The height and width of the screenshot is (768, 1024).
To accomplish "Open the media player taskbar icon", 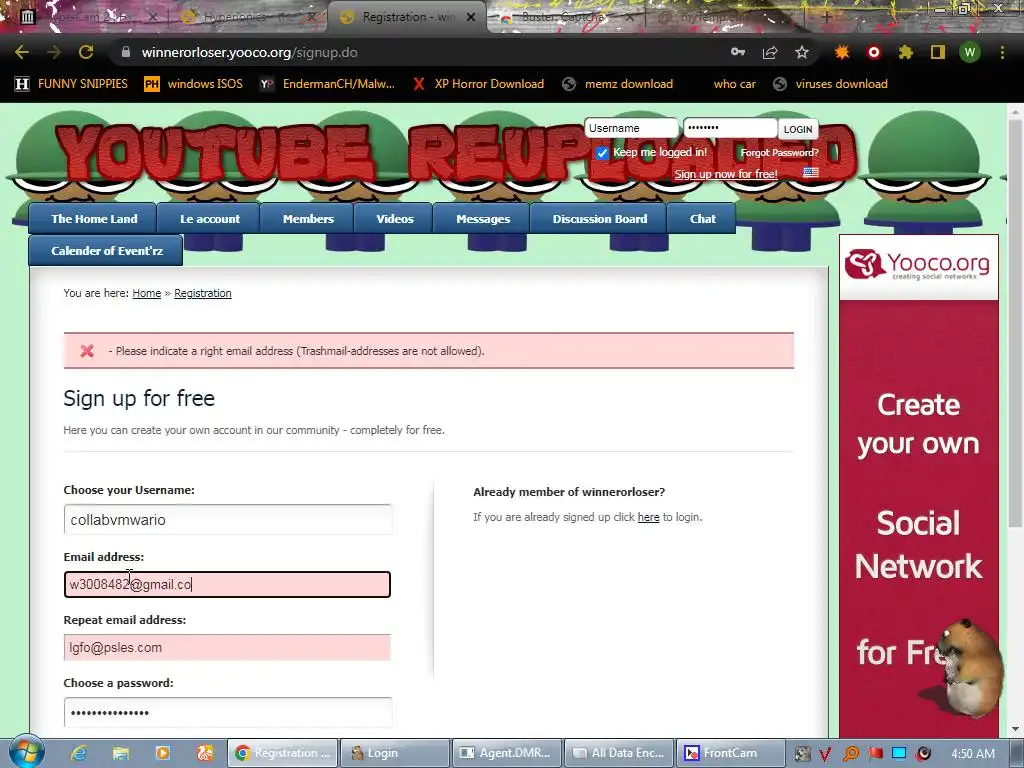I will coord(163,753).
